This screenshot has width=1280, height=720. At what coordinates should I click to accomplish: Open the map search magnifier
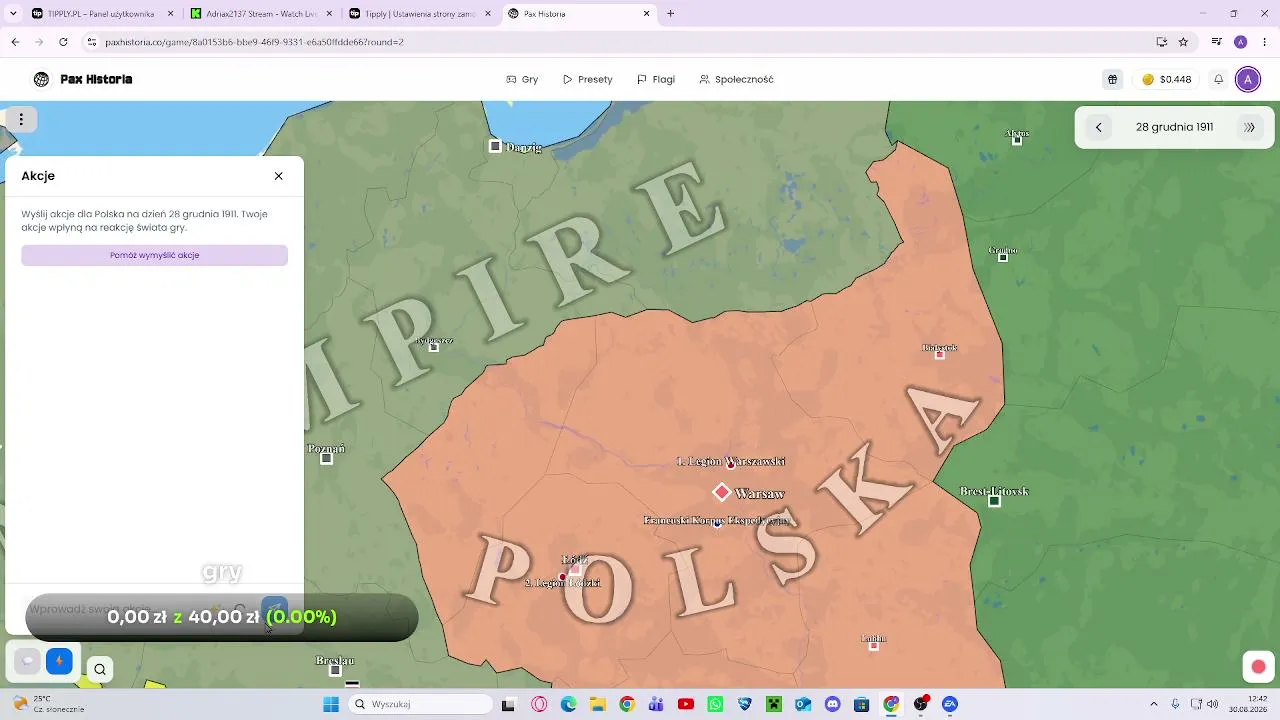(x=100, y=669)
